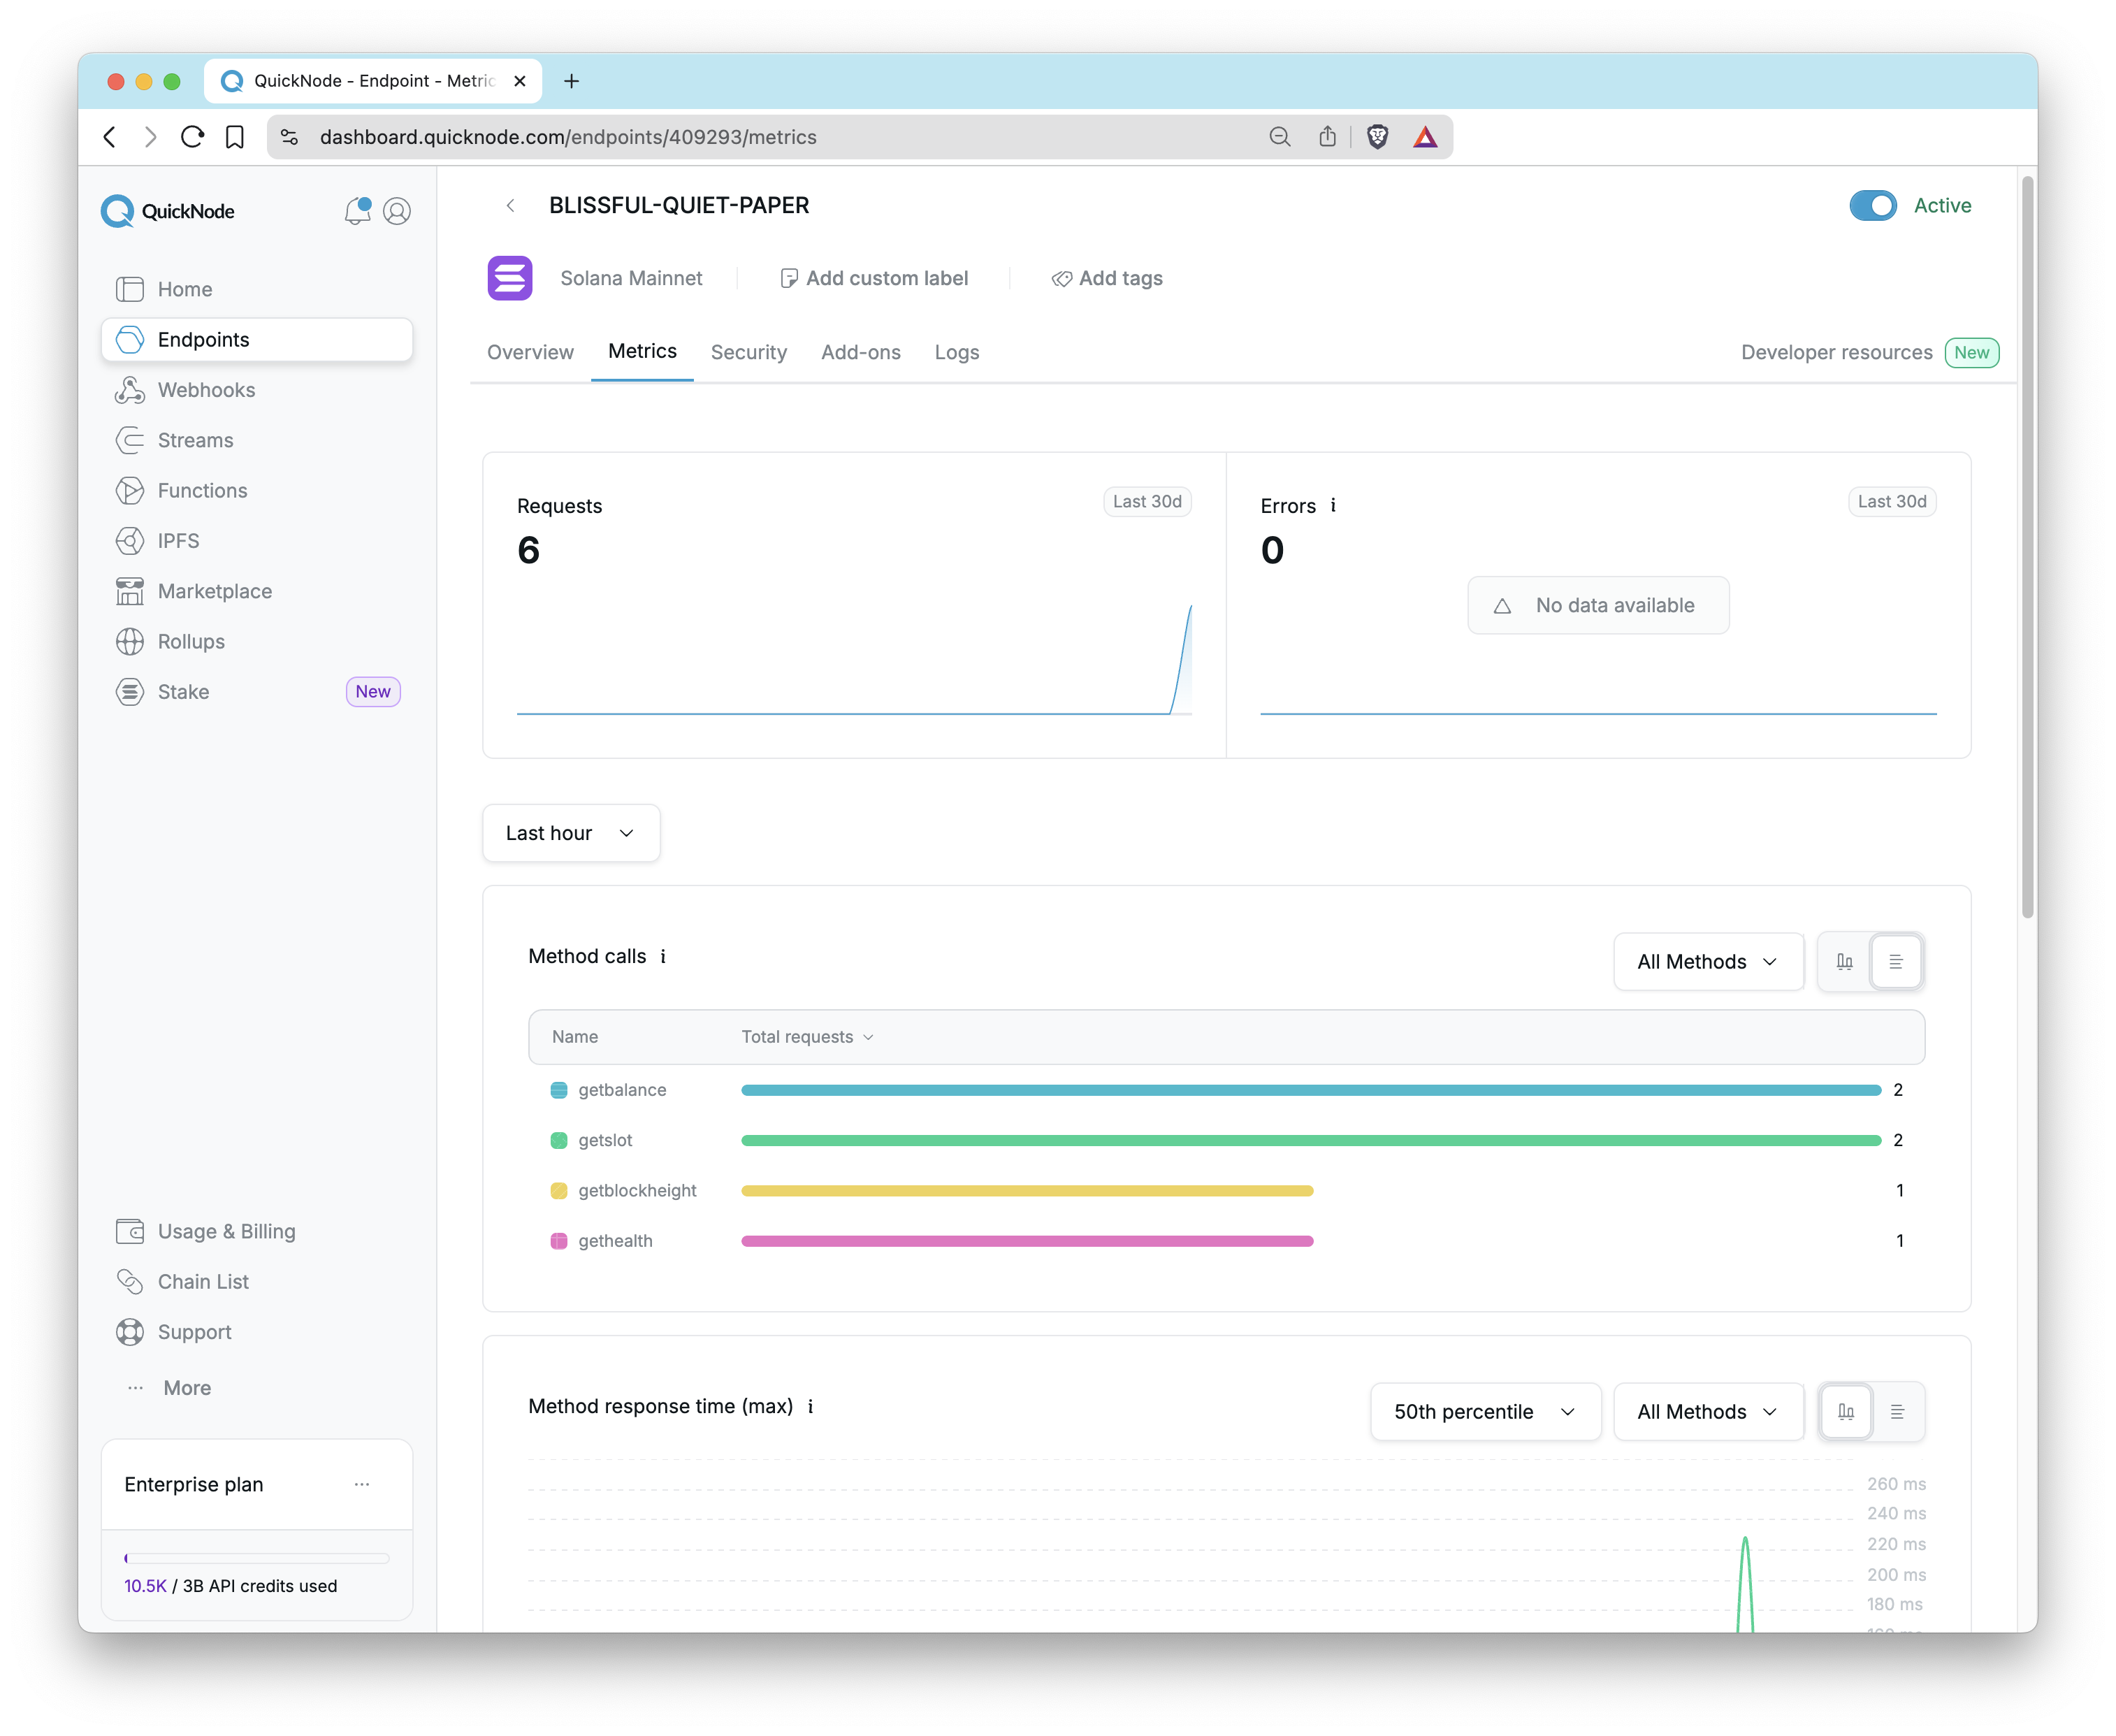Viewport: 2116px width, 1736px height.
Task: Go back in browser history
Action: [110, 137]
